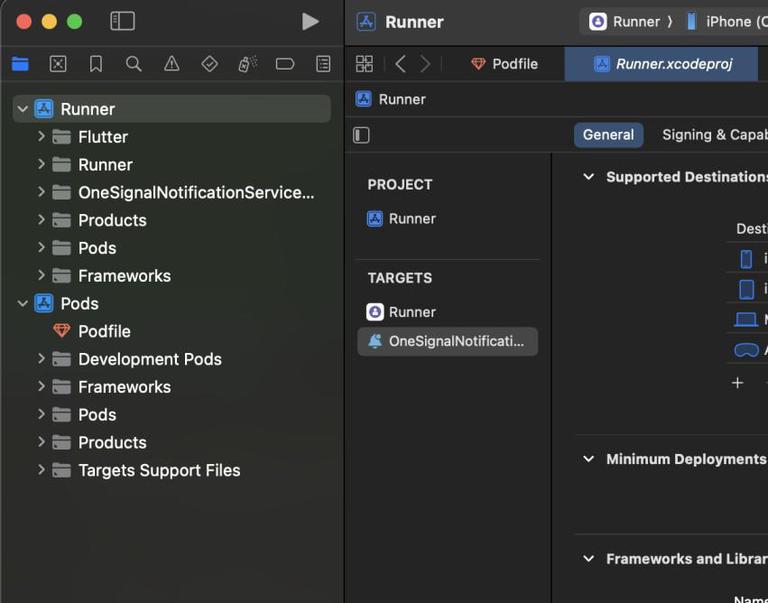The image size is (768, 603).
Task: Open the bookmark navigator
Action: (x=96, y=64)
